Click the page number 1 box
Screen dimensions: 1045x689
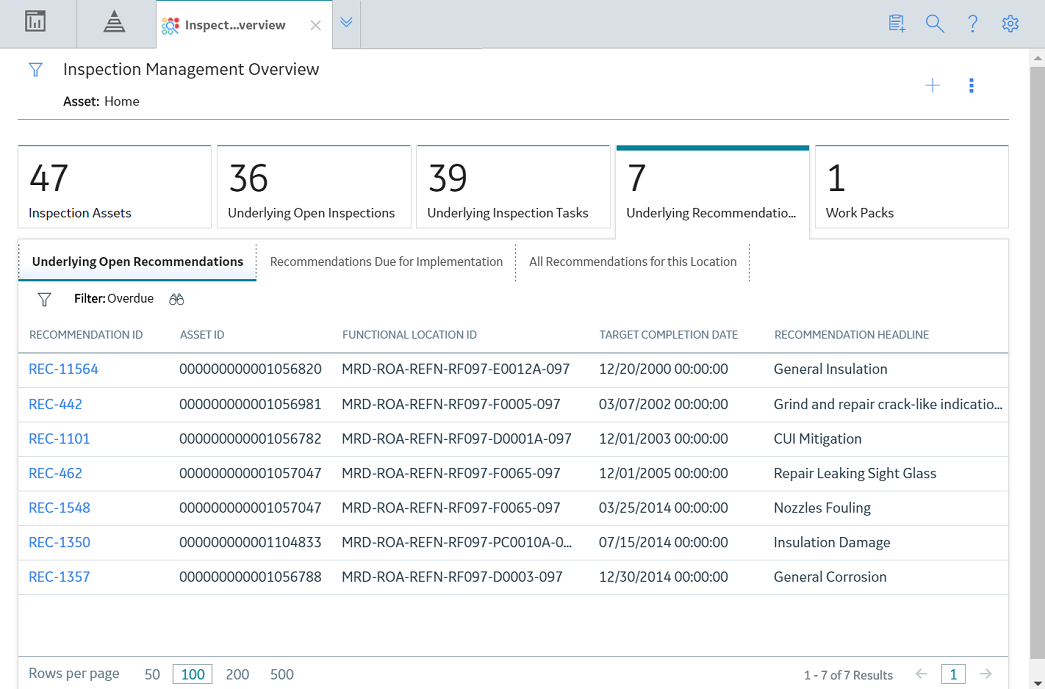pyautogui.click(x=953, y=674)
